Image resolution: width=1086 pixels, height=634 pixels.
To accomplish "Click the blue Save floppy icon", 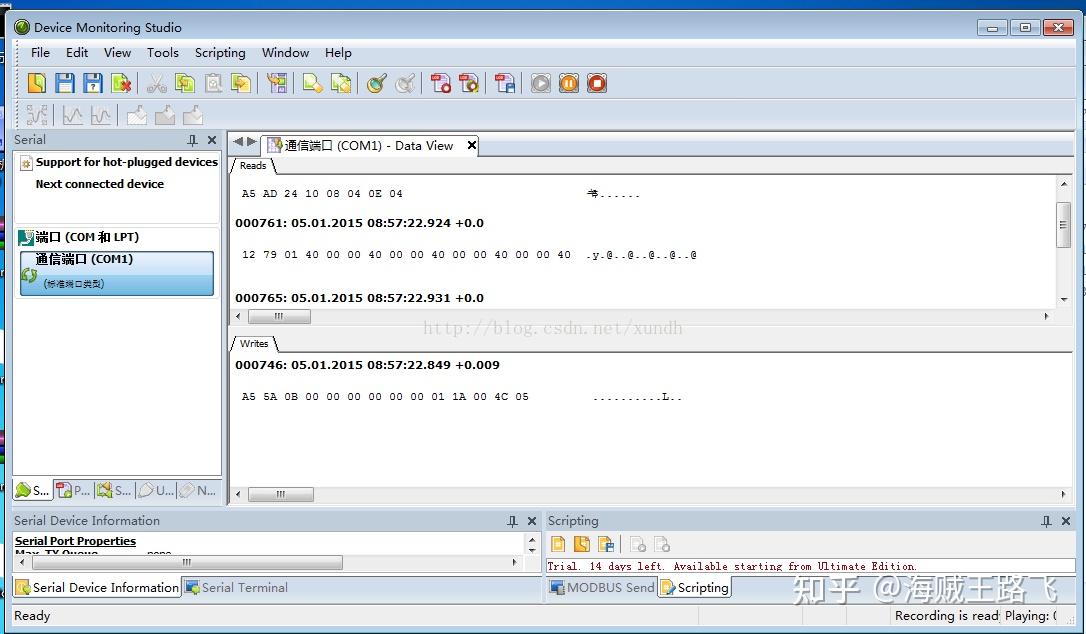I will click(64, 83).
